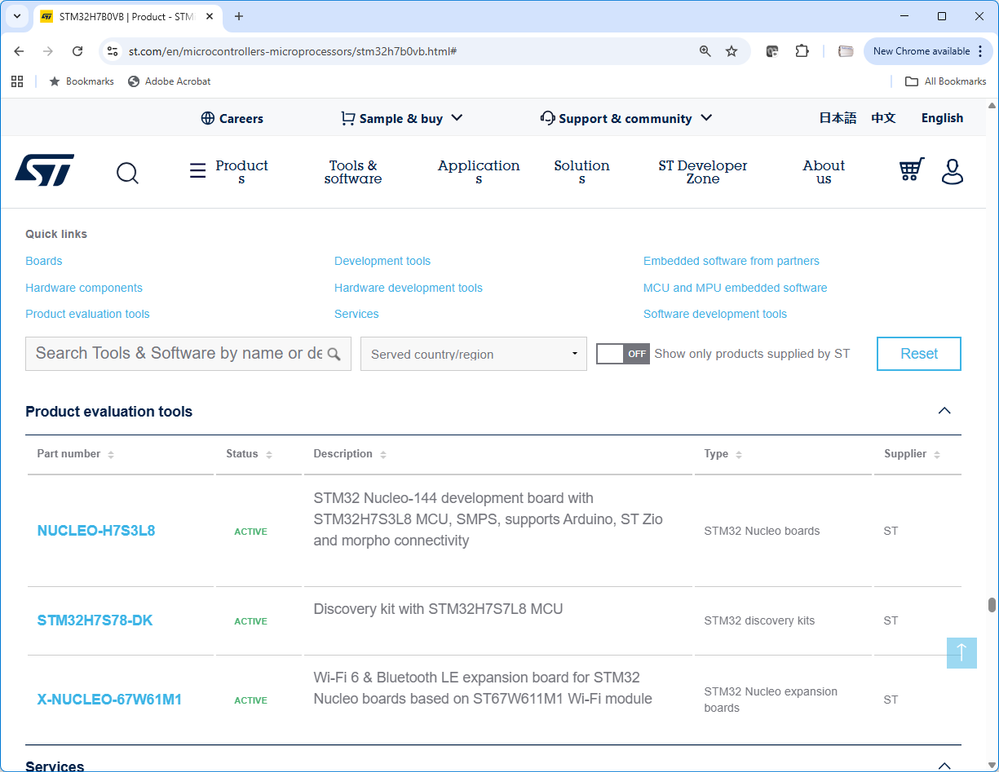Reload the page
The image size is (999, 772).
point(77,51)
